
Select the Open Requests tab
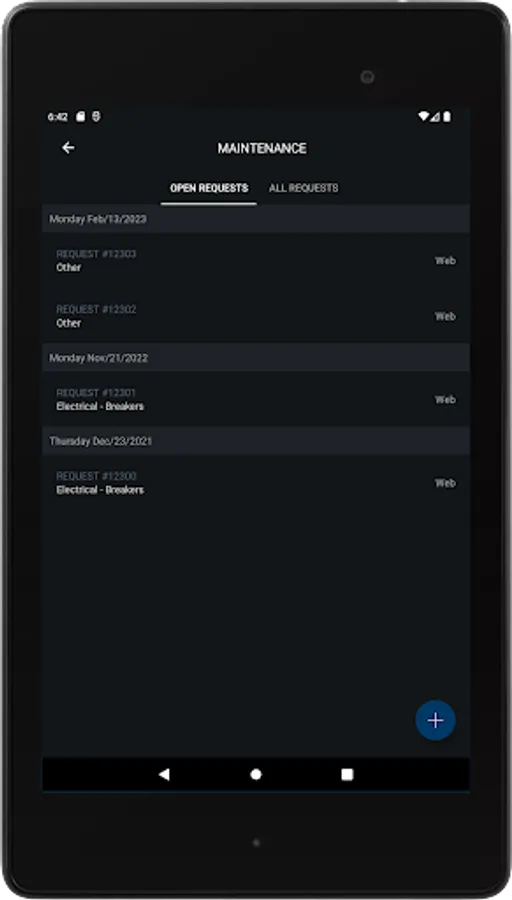[209, 188]
